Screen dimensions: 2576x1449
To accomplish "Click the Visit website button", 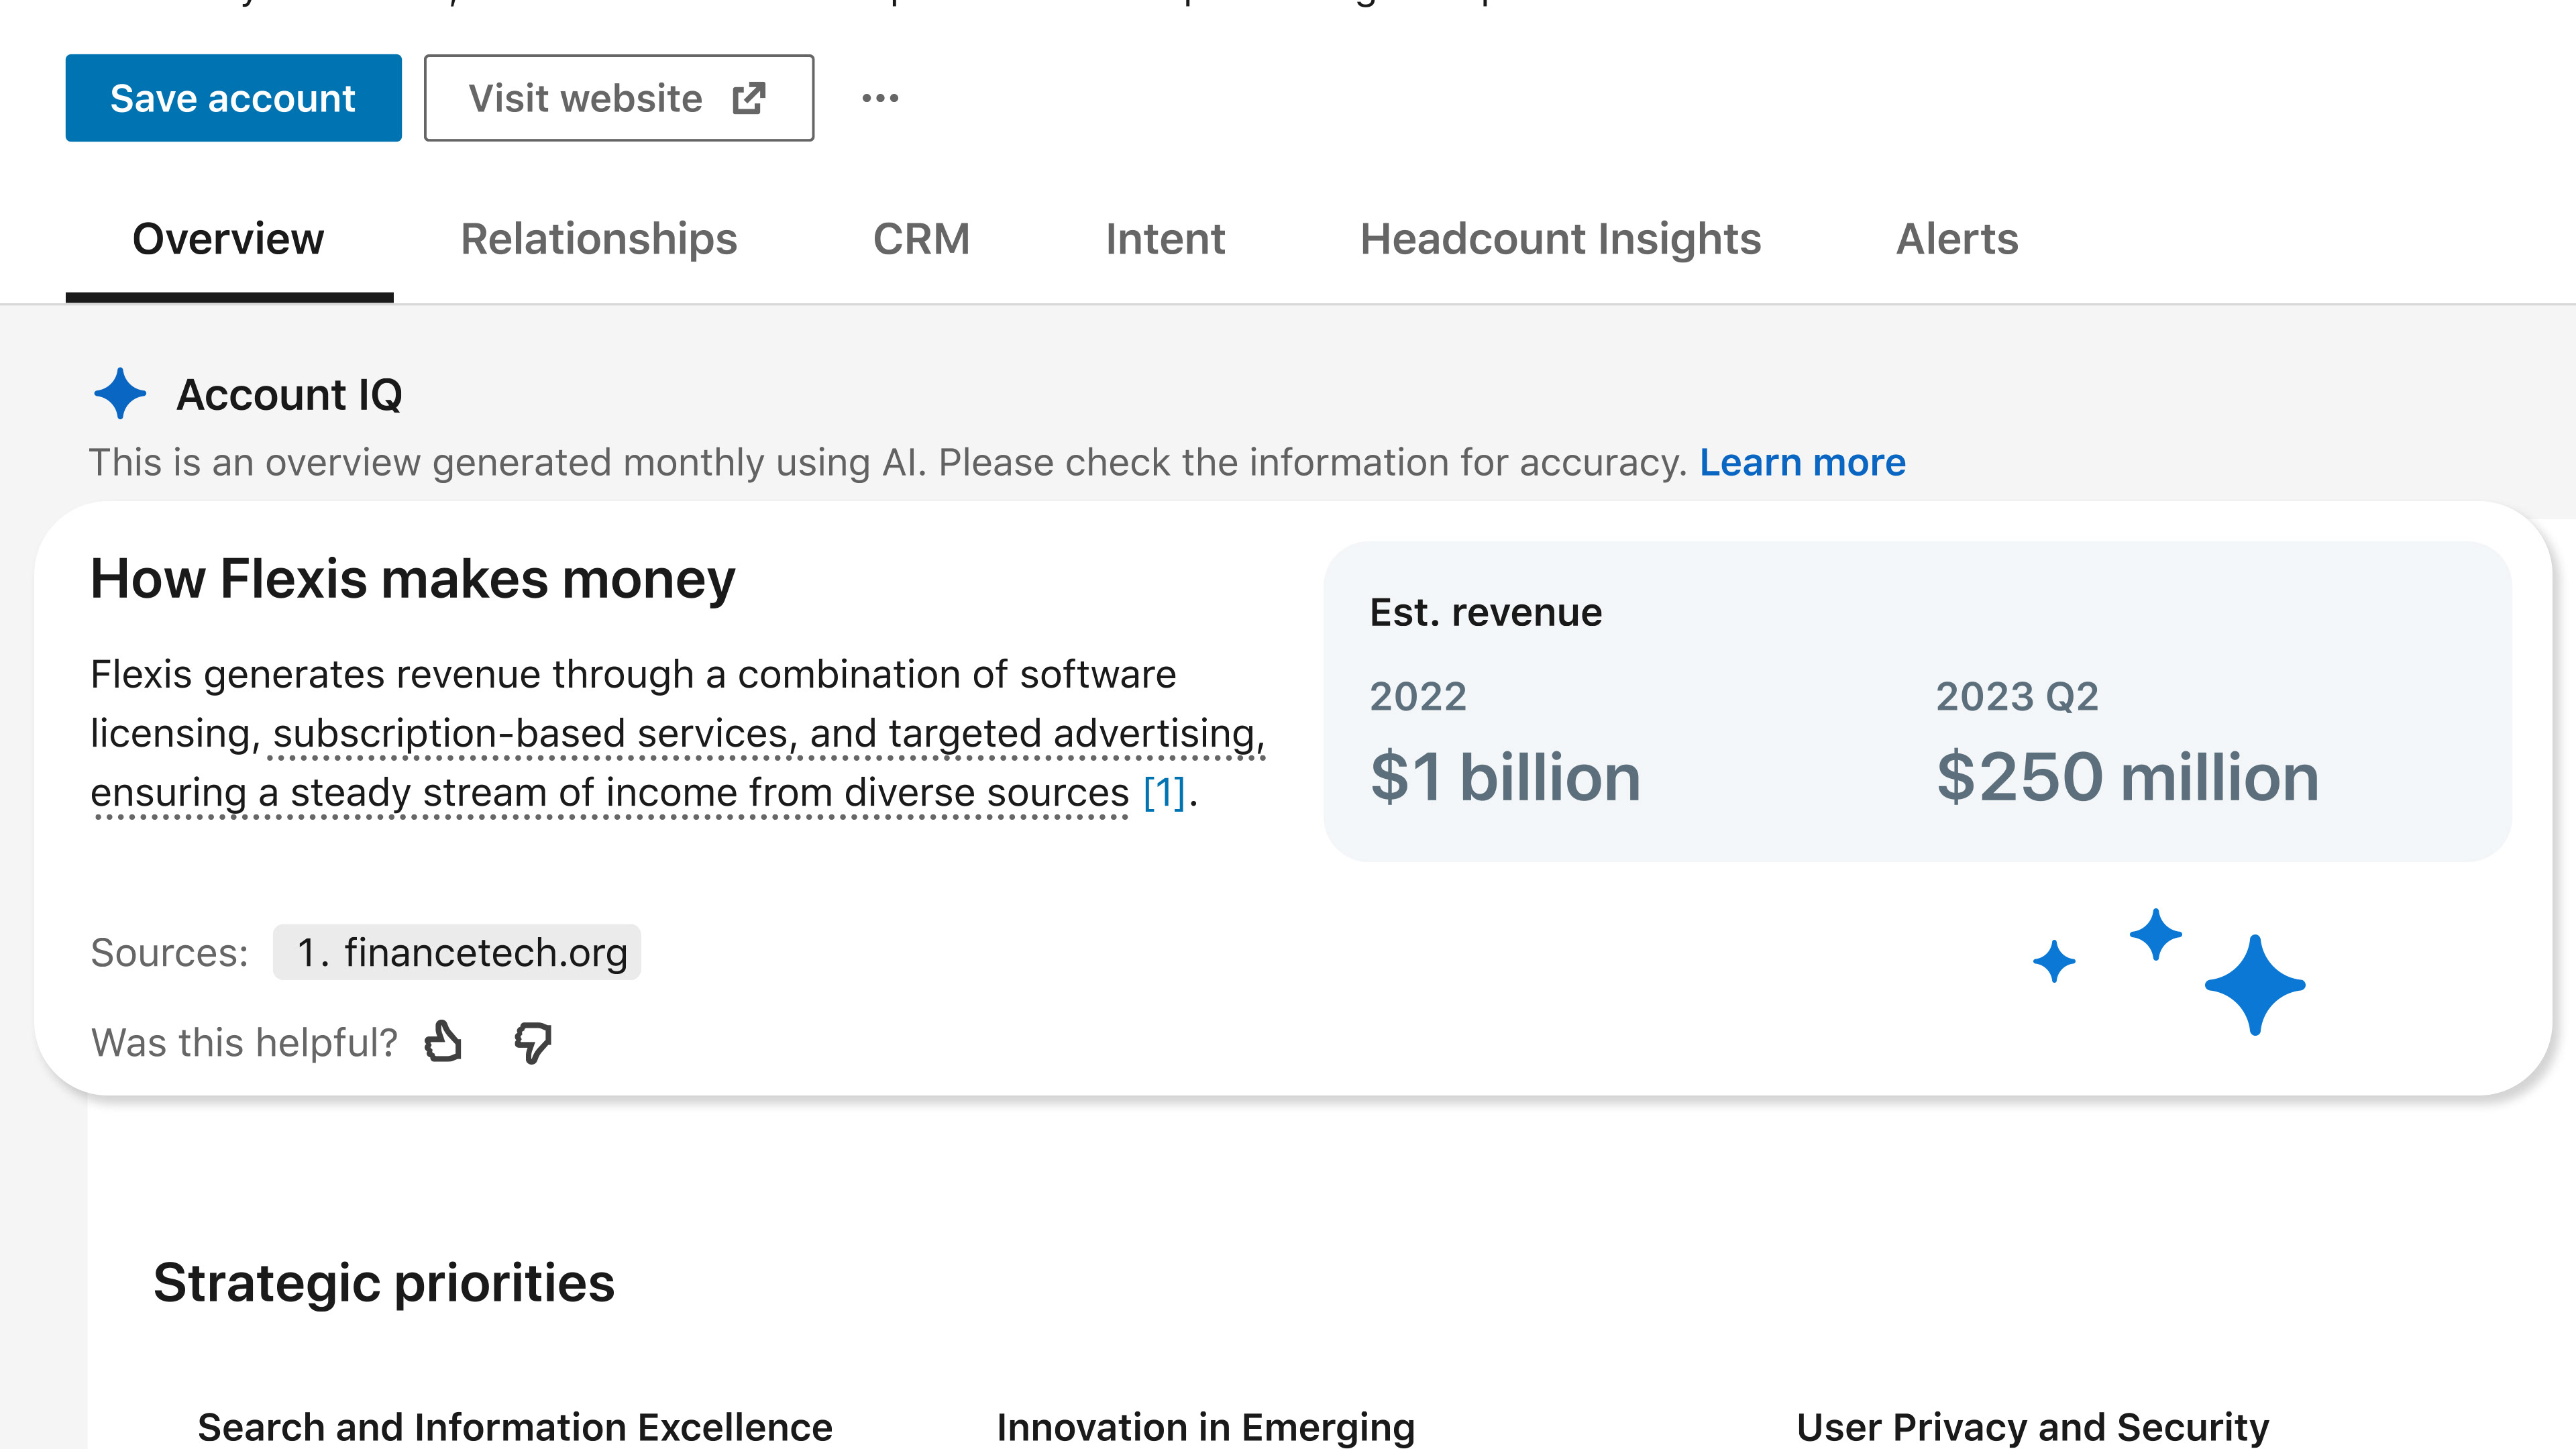I will coord(618,98).
